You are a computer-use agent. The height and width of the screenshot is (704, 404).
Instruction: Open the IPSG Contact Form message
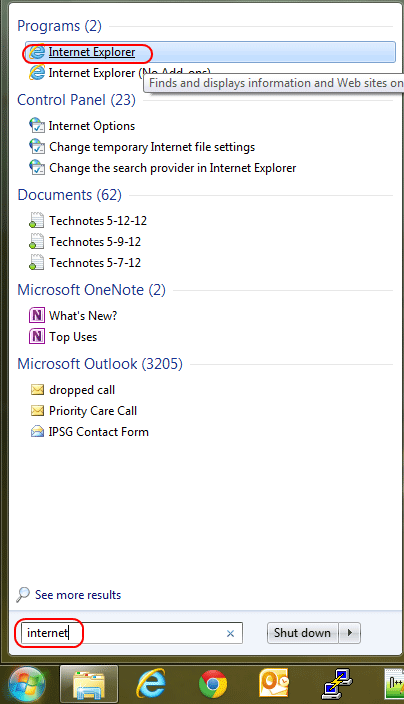[98, 432]
